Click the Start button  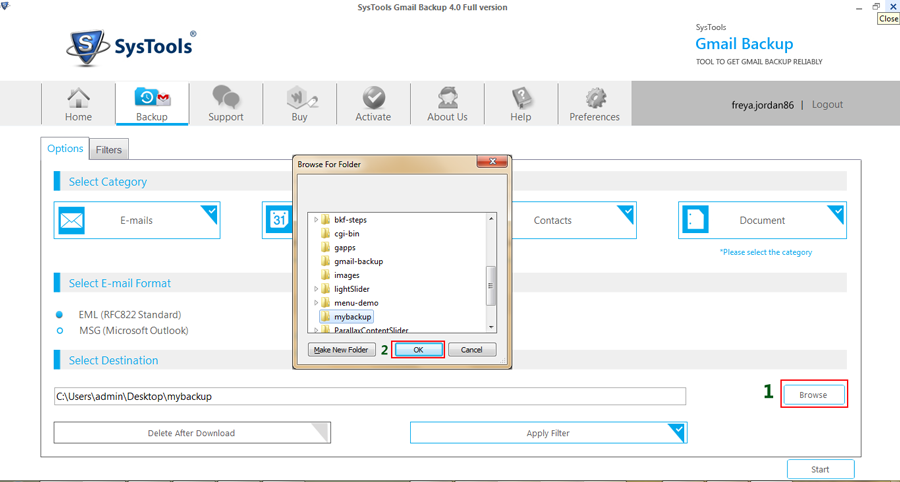(x=820, y=469)
